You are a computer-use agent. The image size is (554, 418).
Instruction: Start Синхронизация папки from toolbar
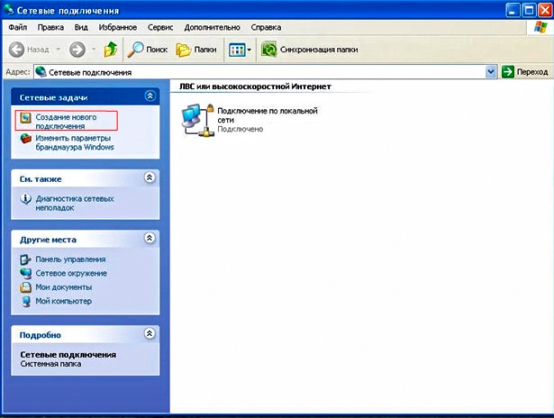click(x=310, y=49)
